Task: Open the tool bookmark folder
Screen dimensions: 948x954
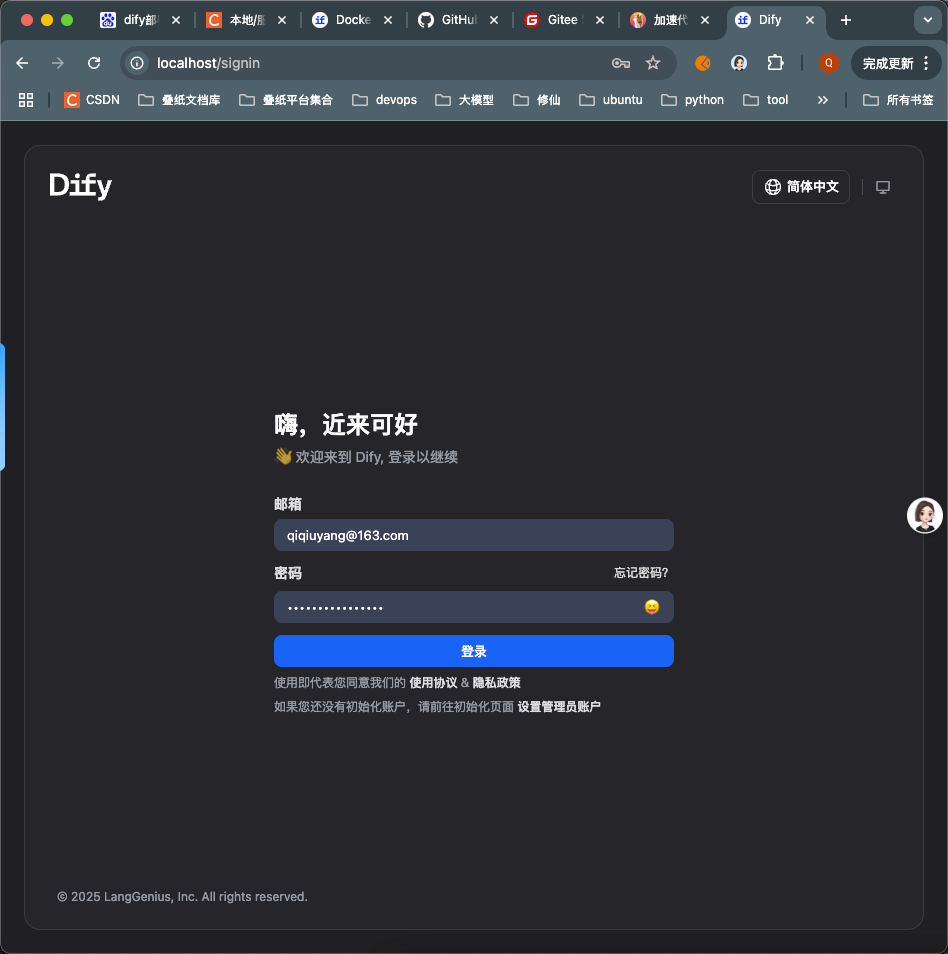Action: (x=765, y=100)
